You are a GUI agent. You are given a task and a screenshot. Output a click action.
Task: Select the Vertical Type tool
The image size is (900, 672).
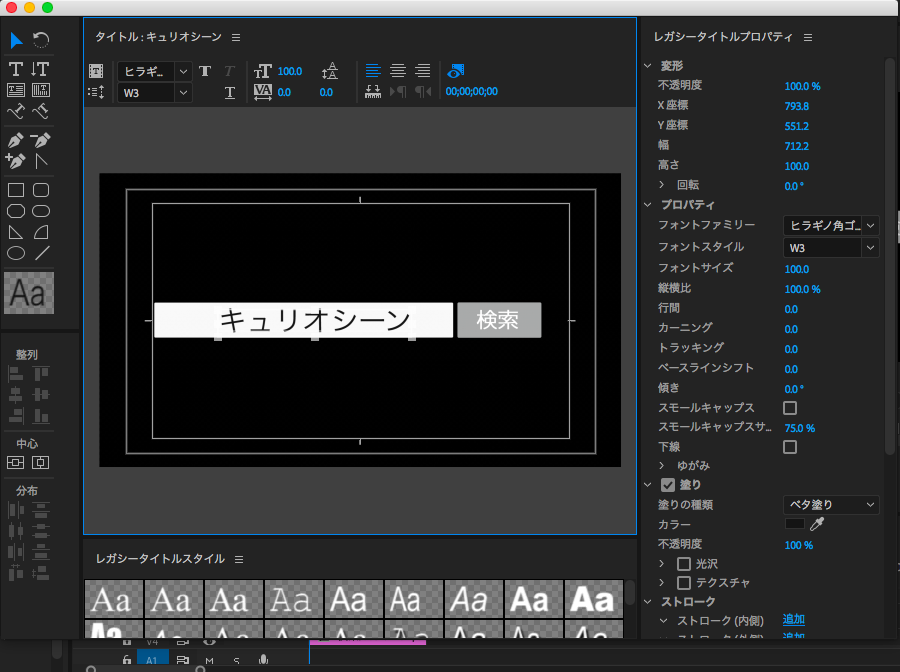[41, 69]
